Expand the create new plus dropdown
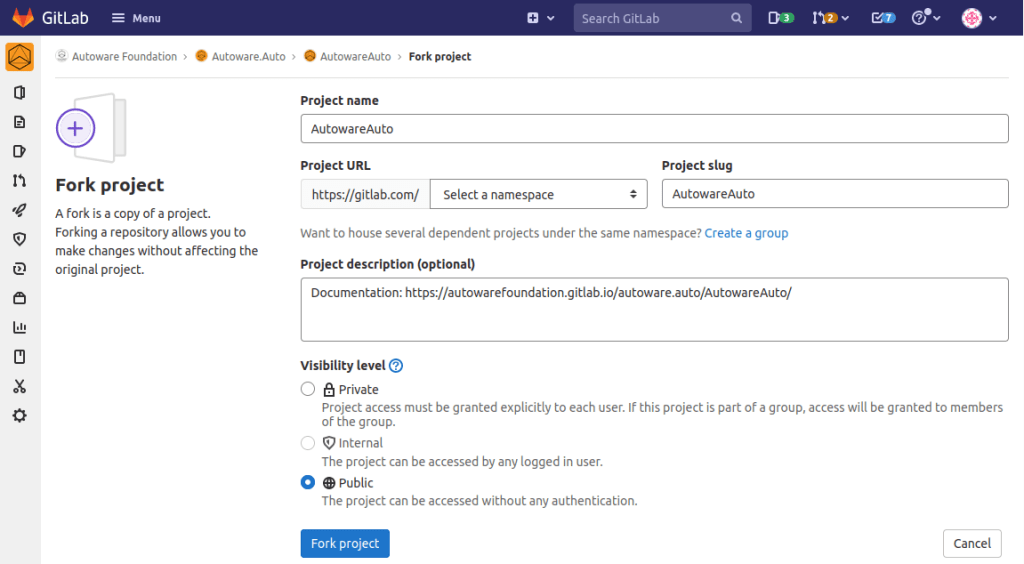1024x564 pixels. pos(540,18)
